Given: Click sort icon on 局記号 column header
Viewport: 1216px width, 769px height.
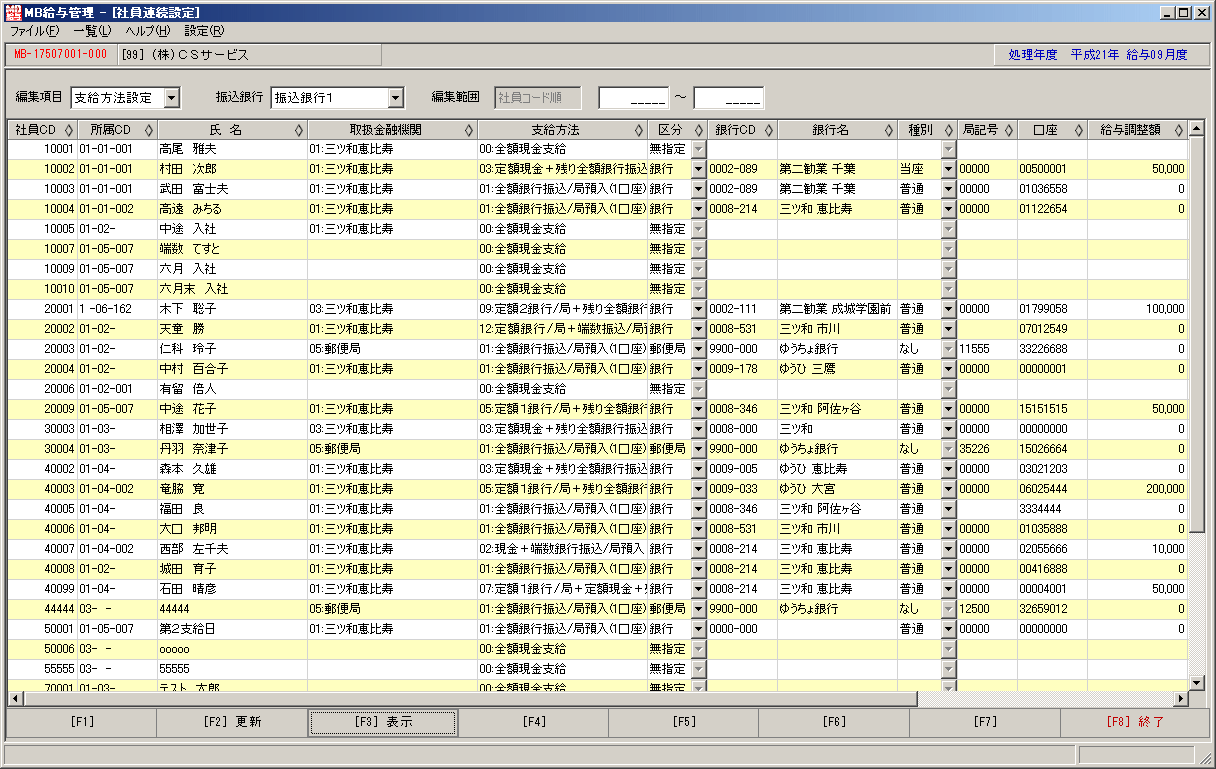Looking at the screenshot, I should point(1009,130).
